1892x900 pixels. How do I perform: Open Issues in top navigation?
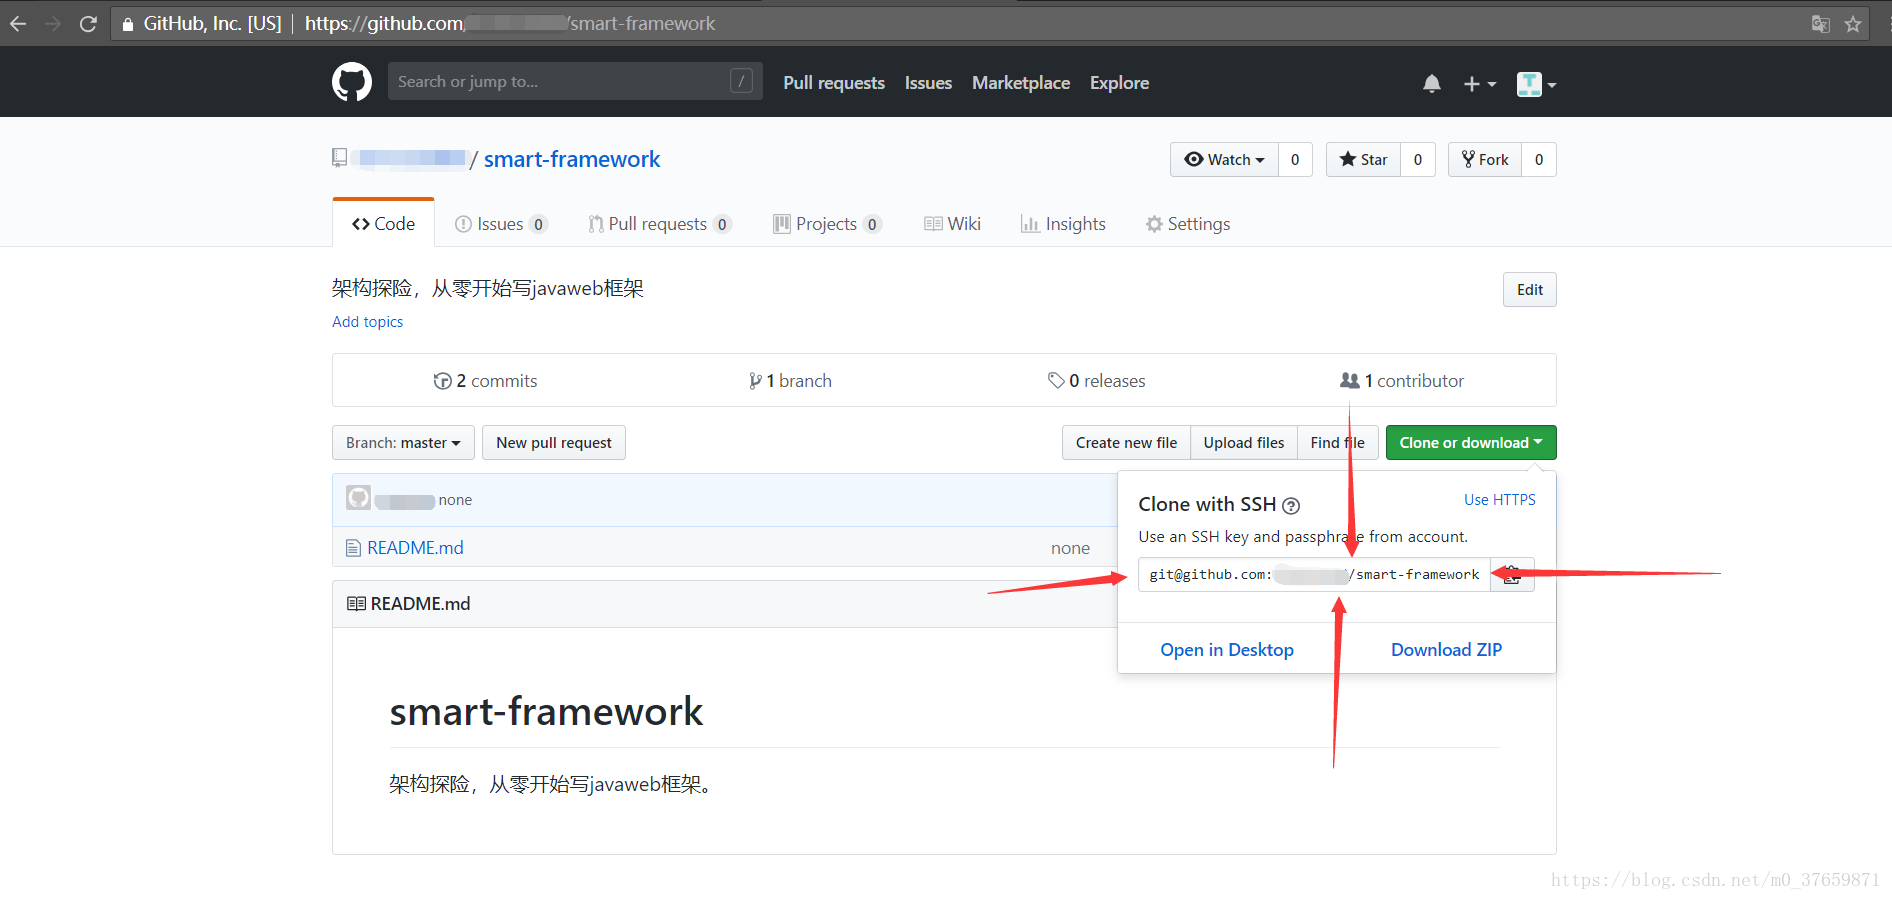pos(928,83)
